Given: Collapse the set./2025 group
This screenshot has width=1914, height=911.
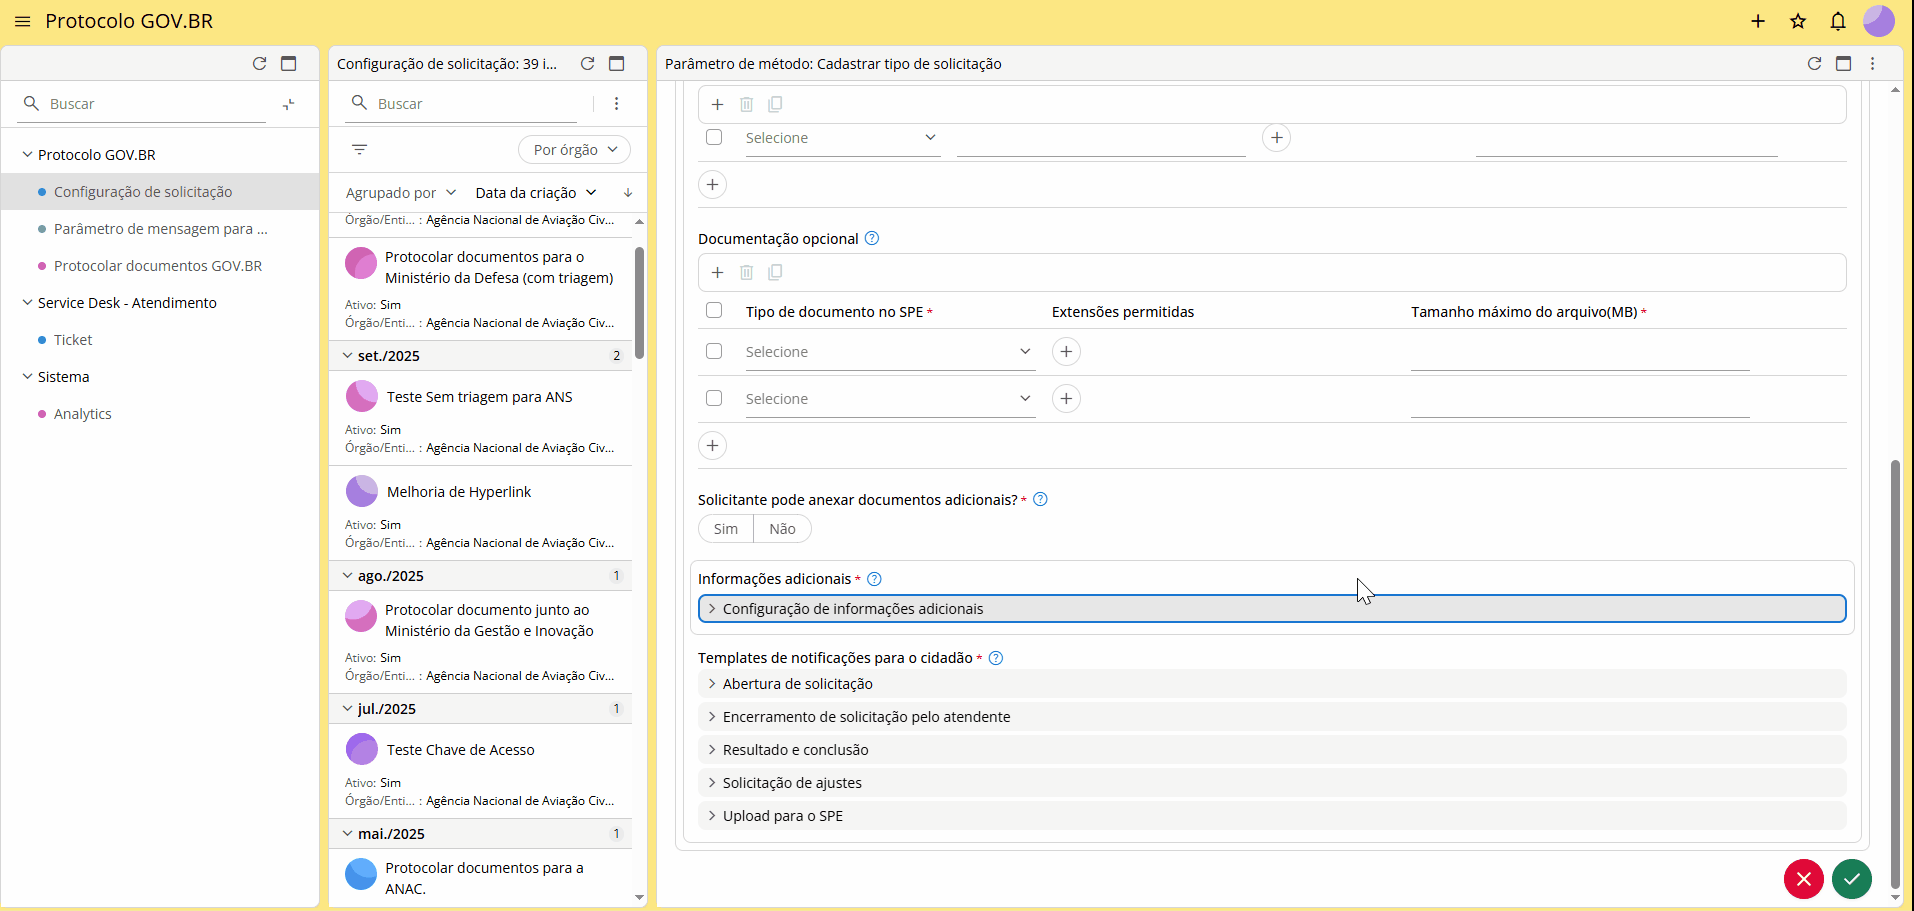Looking at the screenshot, I should 347,356.
